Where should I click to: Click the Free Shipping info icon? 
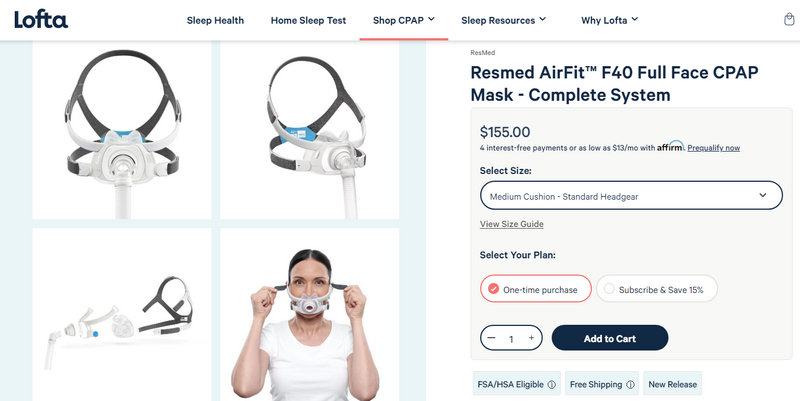click(630, 385)
